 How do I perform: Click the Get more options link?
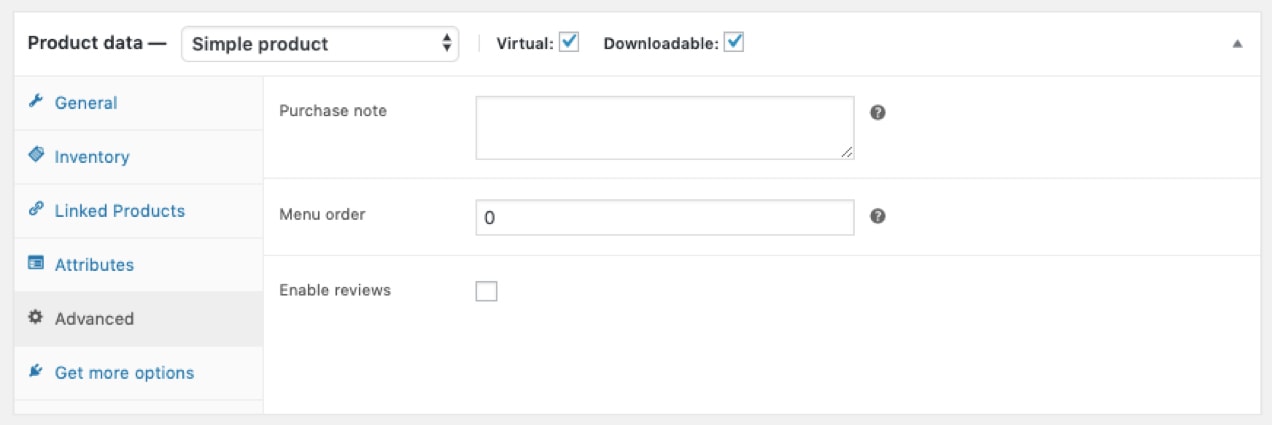[124, 373]
